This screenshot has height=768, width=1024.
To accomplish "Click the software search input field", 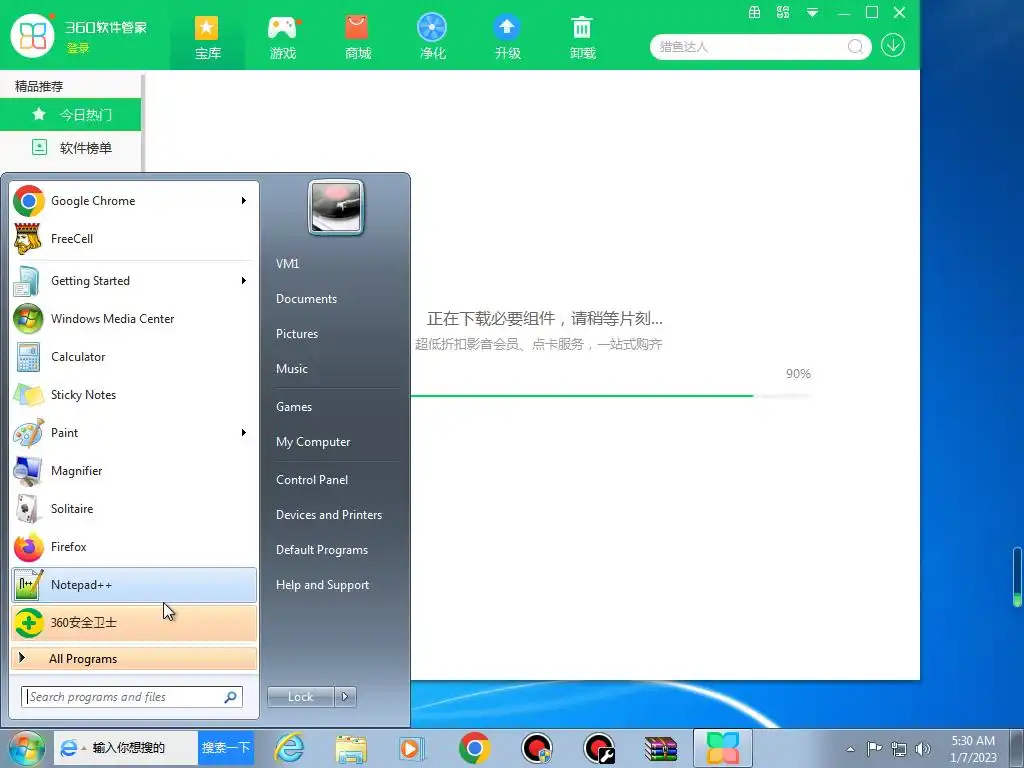I will pyautogui.click(x=751, y=46).
